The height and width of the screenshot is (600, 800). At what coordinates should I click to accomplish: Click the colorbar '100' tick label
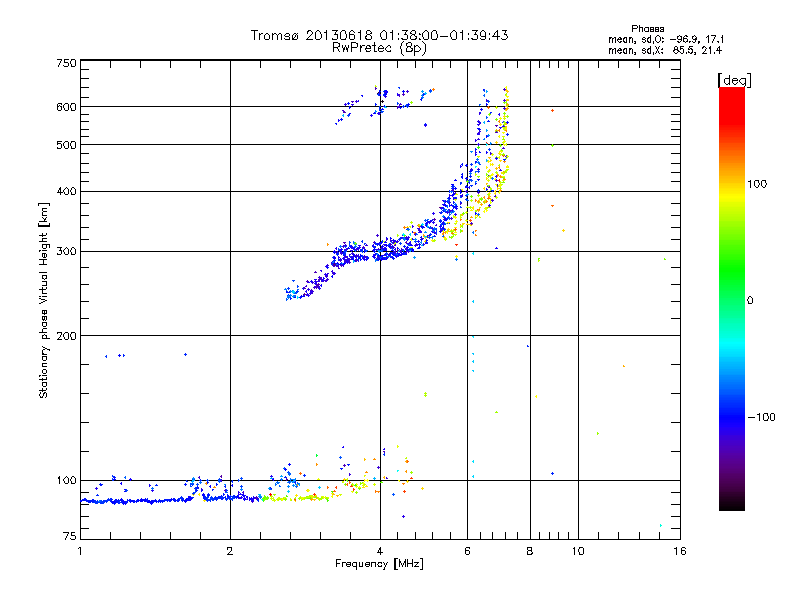point(757,184)
